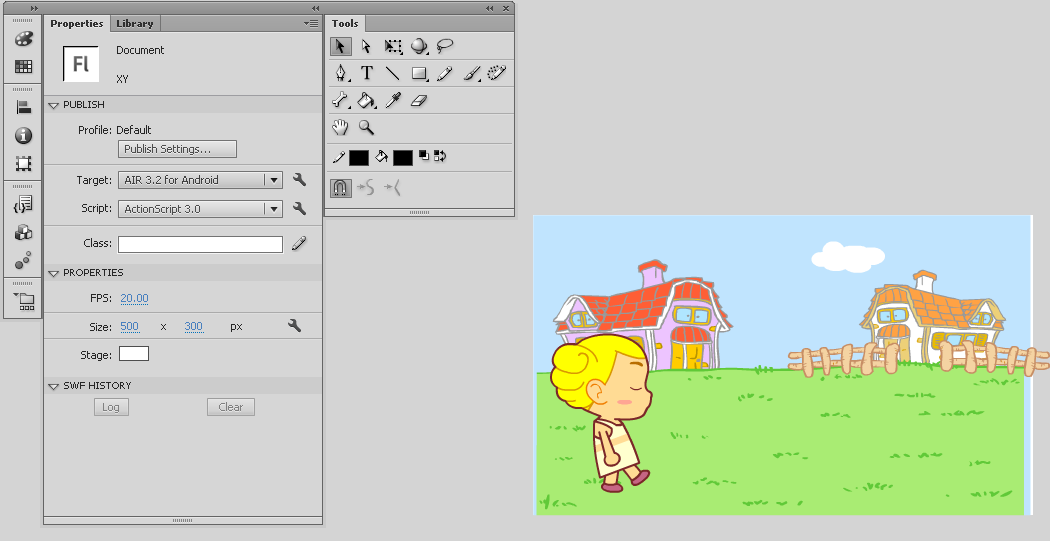
Task: Select the Zoom magnifier tool
Action: 366,127
